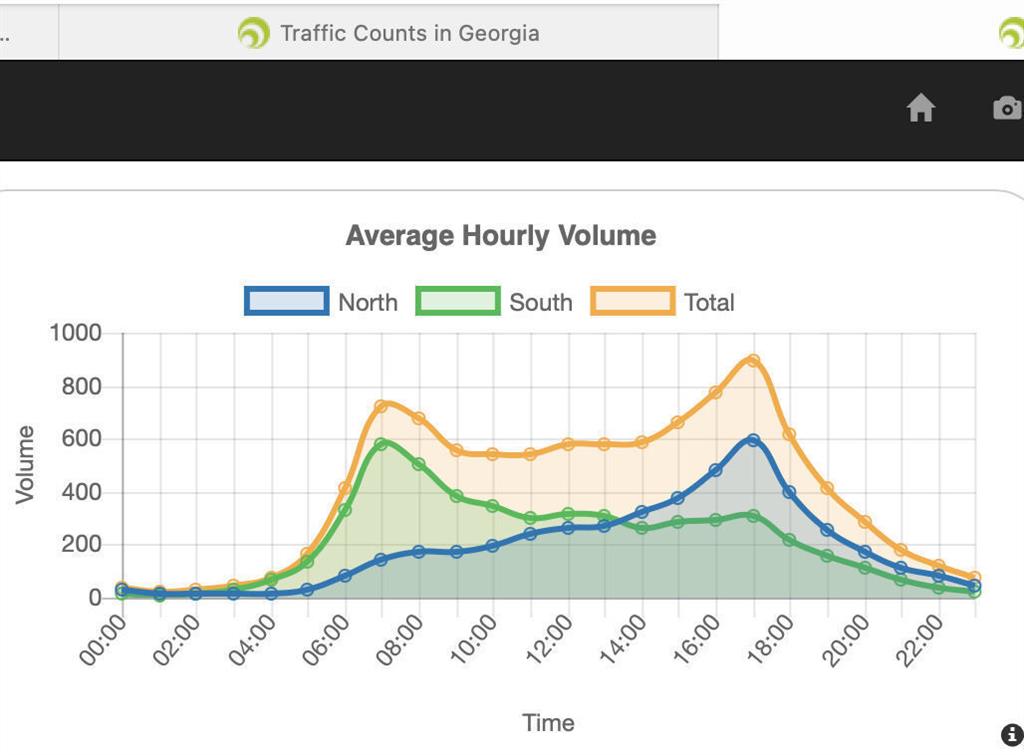
Task: Select the North data point at 12:00
Action: click(x=567, y=527)
